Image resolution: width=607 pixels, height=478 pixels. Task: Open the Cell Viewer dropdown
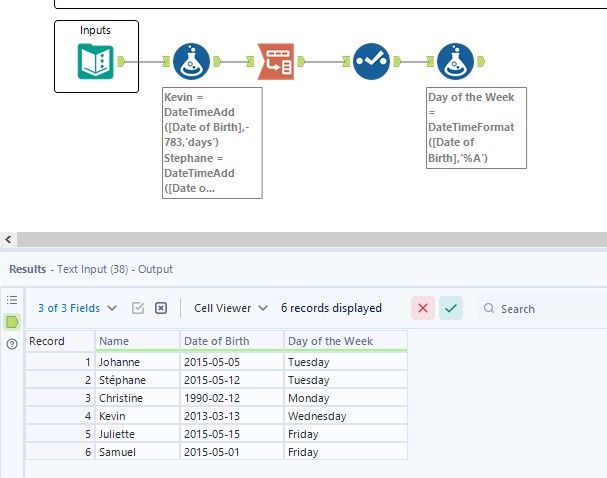231,308
